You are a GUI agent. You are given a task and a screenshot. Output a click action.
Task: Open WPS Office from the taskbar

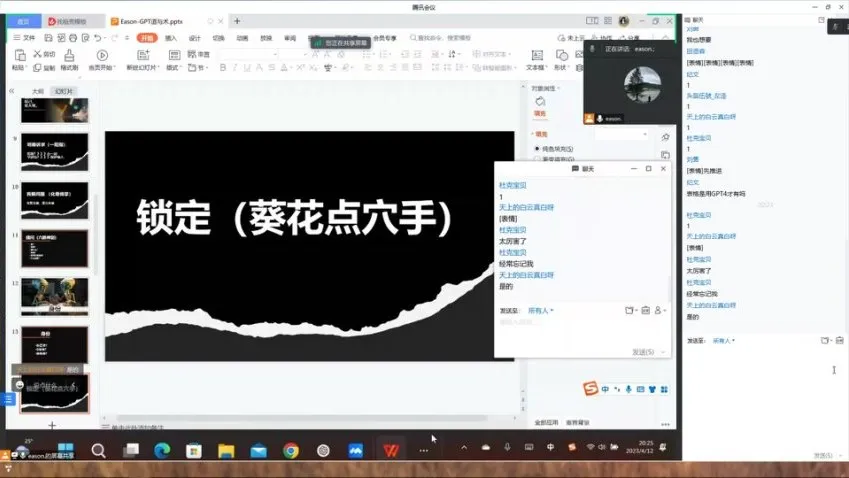[x=390, y=450]
